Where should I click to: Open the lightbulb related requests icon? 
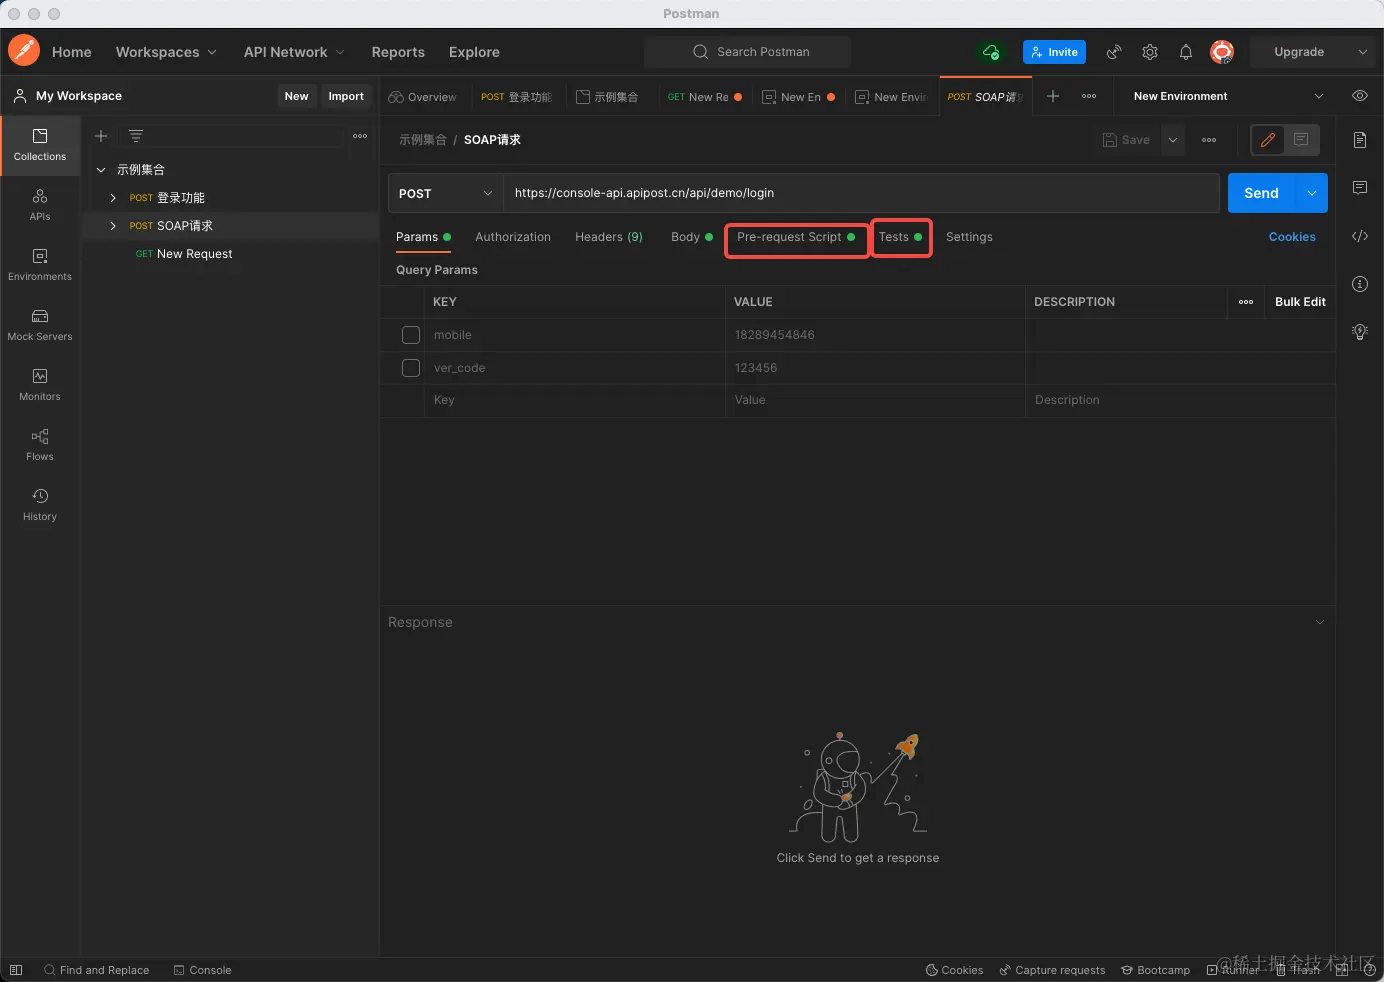pos(1360,332)
